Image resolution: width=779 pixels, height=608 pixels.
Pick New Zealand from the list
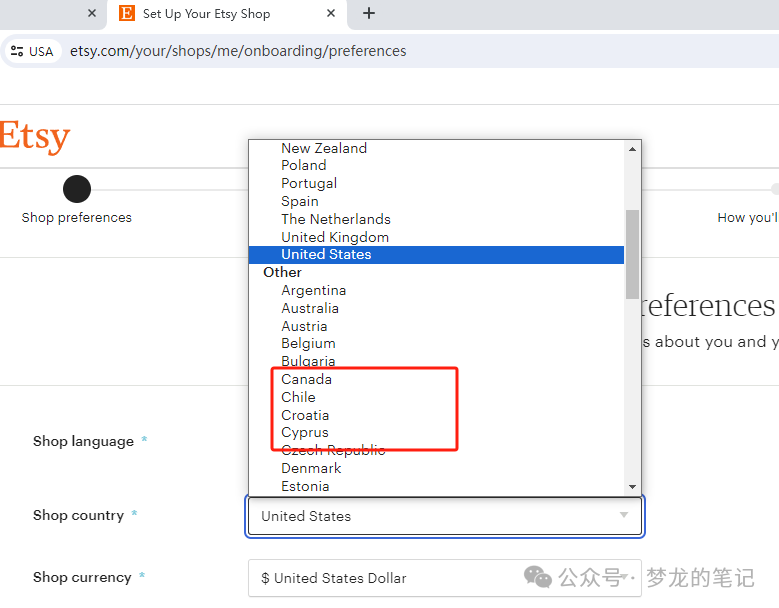pos(323,148)
